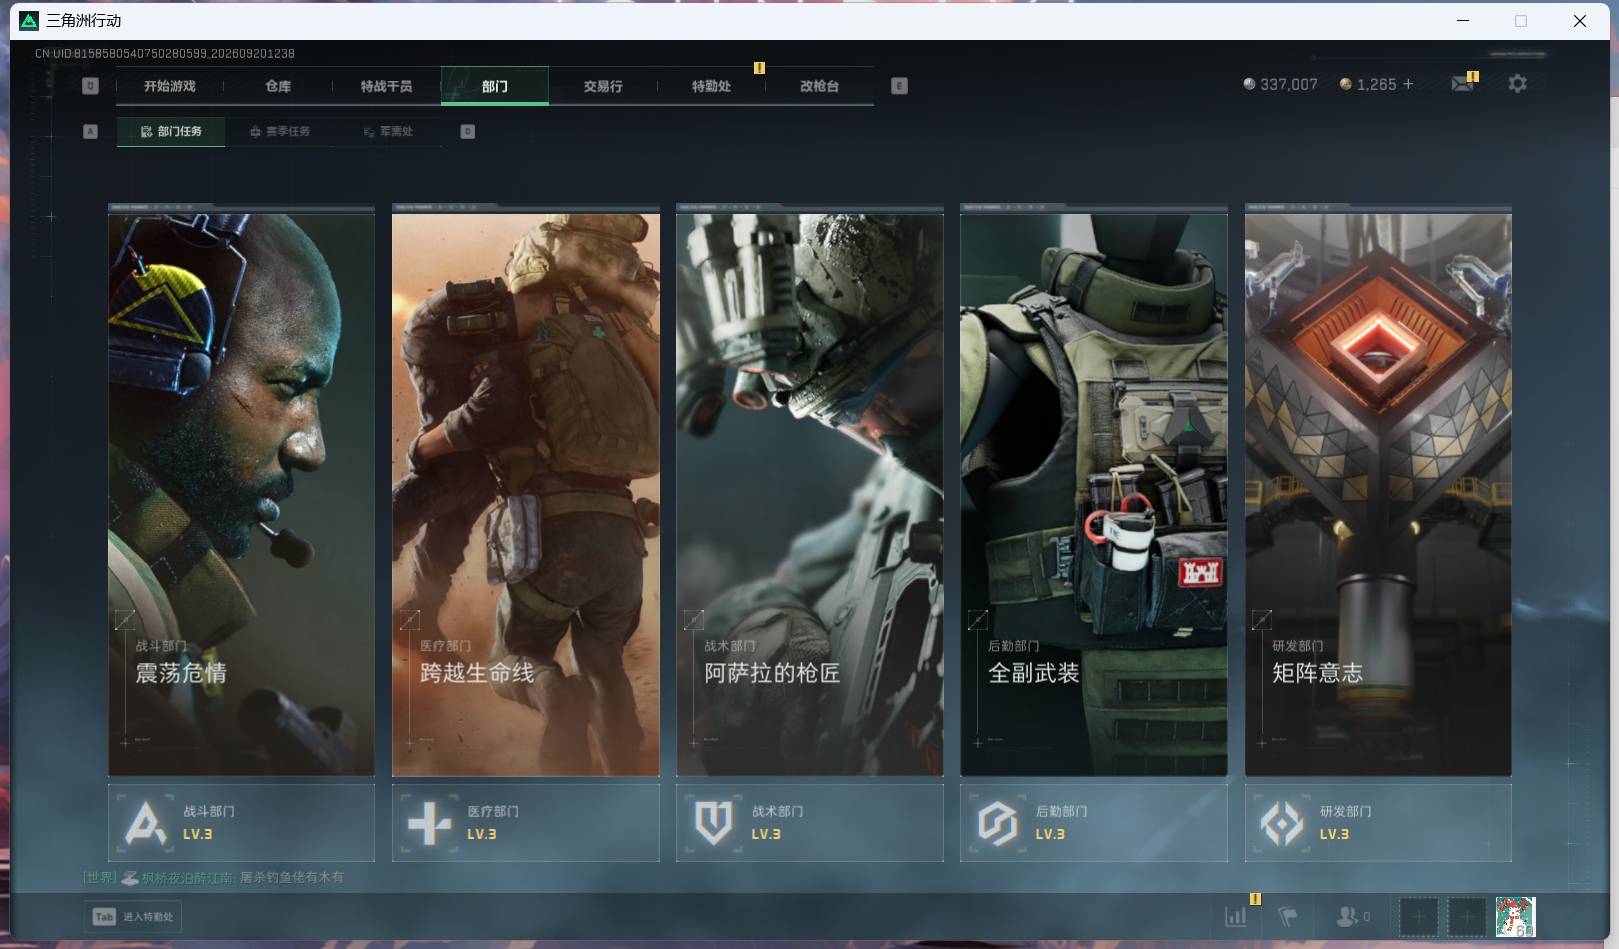This screenshot has height=949, width=1619.
Task: Open the 赛季任务 sub-tab
Action: [280, 131]
